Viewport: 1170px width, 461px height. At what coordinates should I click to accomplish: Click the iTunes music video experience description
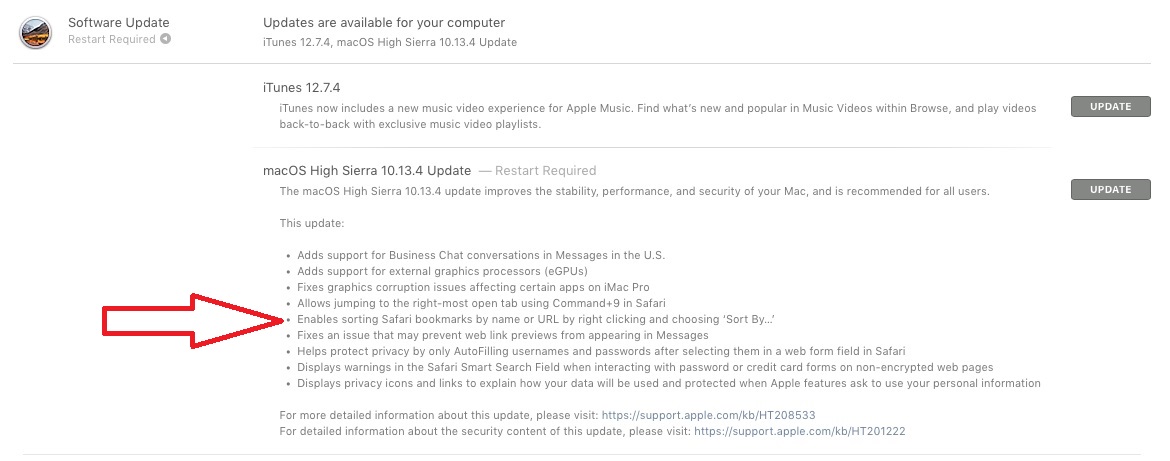click(x=657, y=116)
